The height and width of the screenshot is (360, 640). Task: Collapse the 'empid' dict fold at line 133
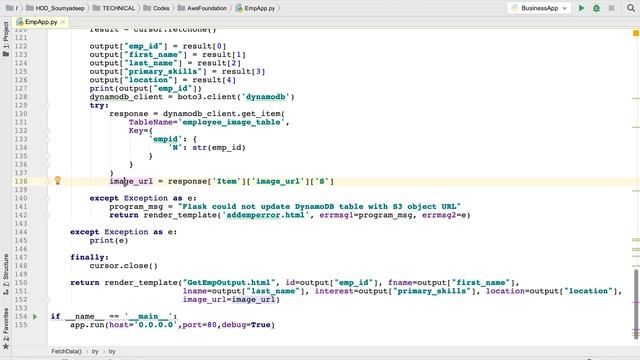(47, 140)
